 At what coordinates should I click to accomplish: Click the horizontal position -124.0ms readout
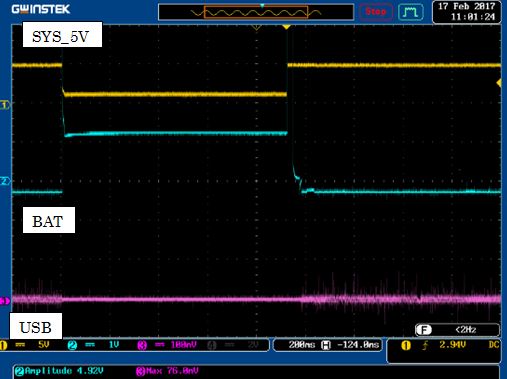coord(351,345)
